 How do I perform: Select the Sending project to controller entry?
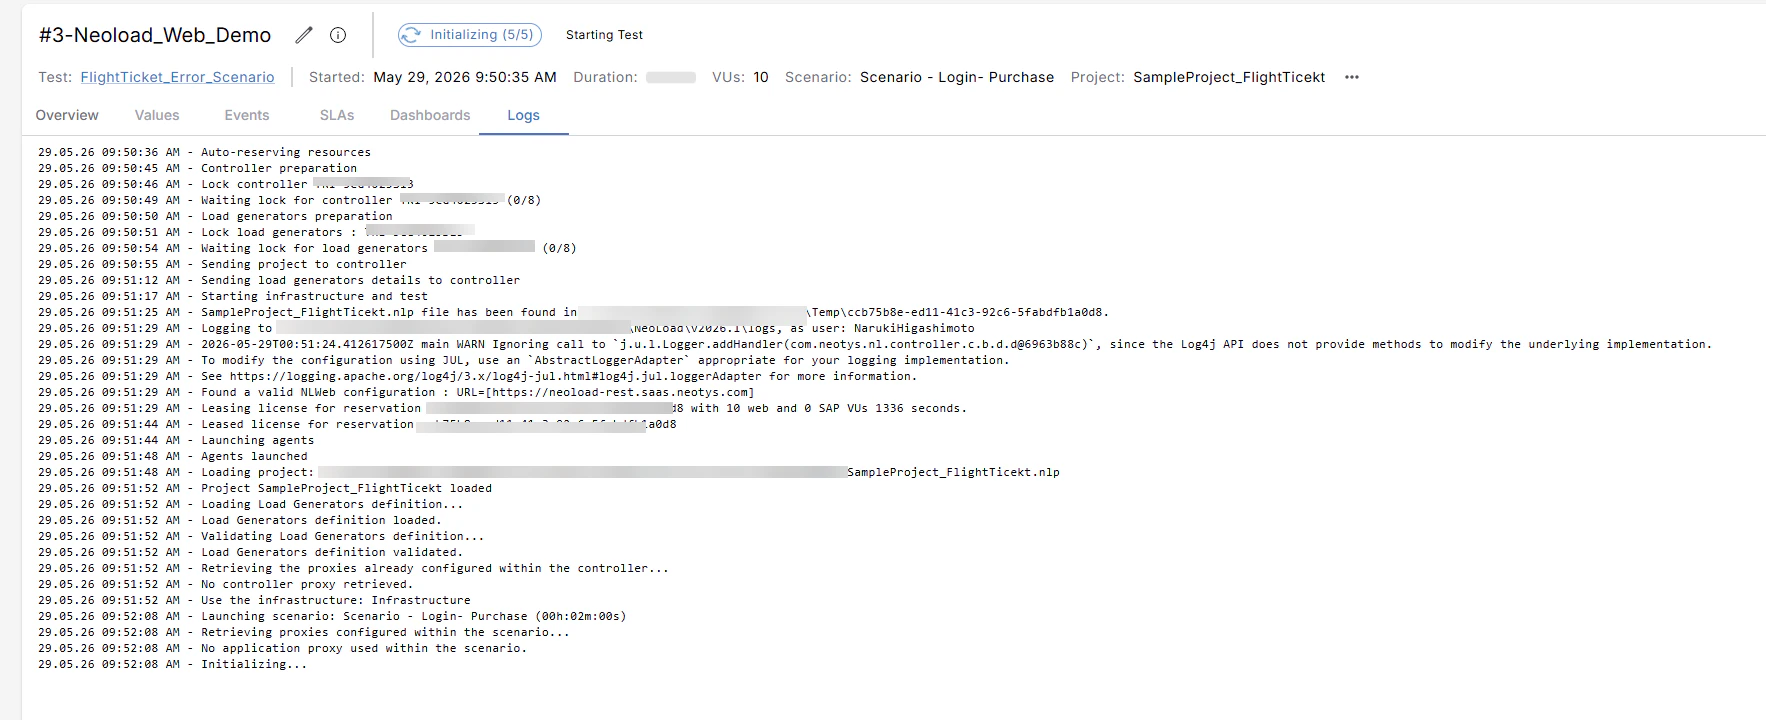point(222,264)
